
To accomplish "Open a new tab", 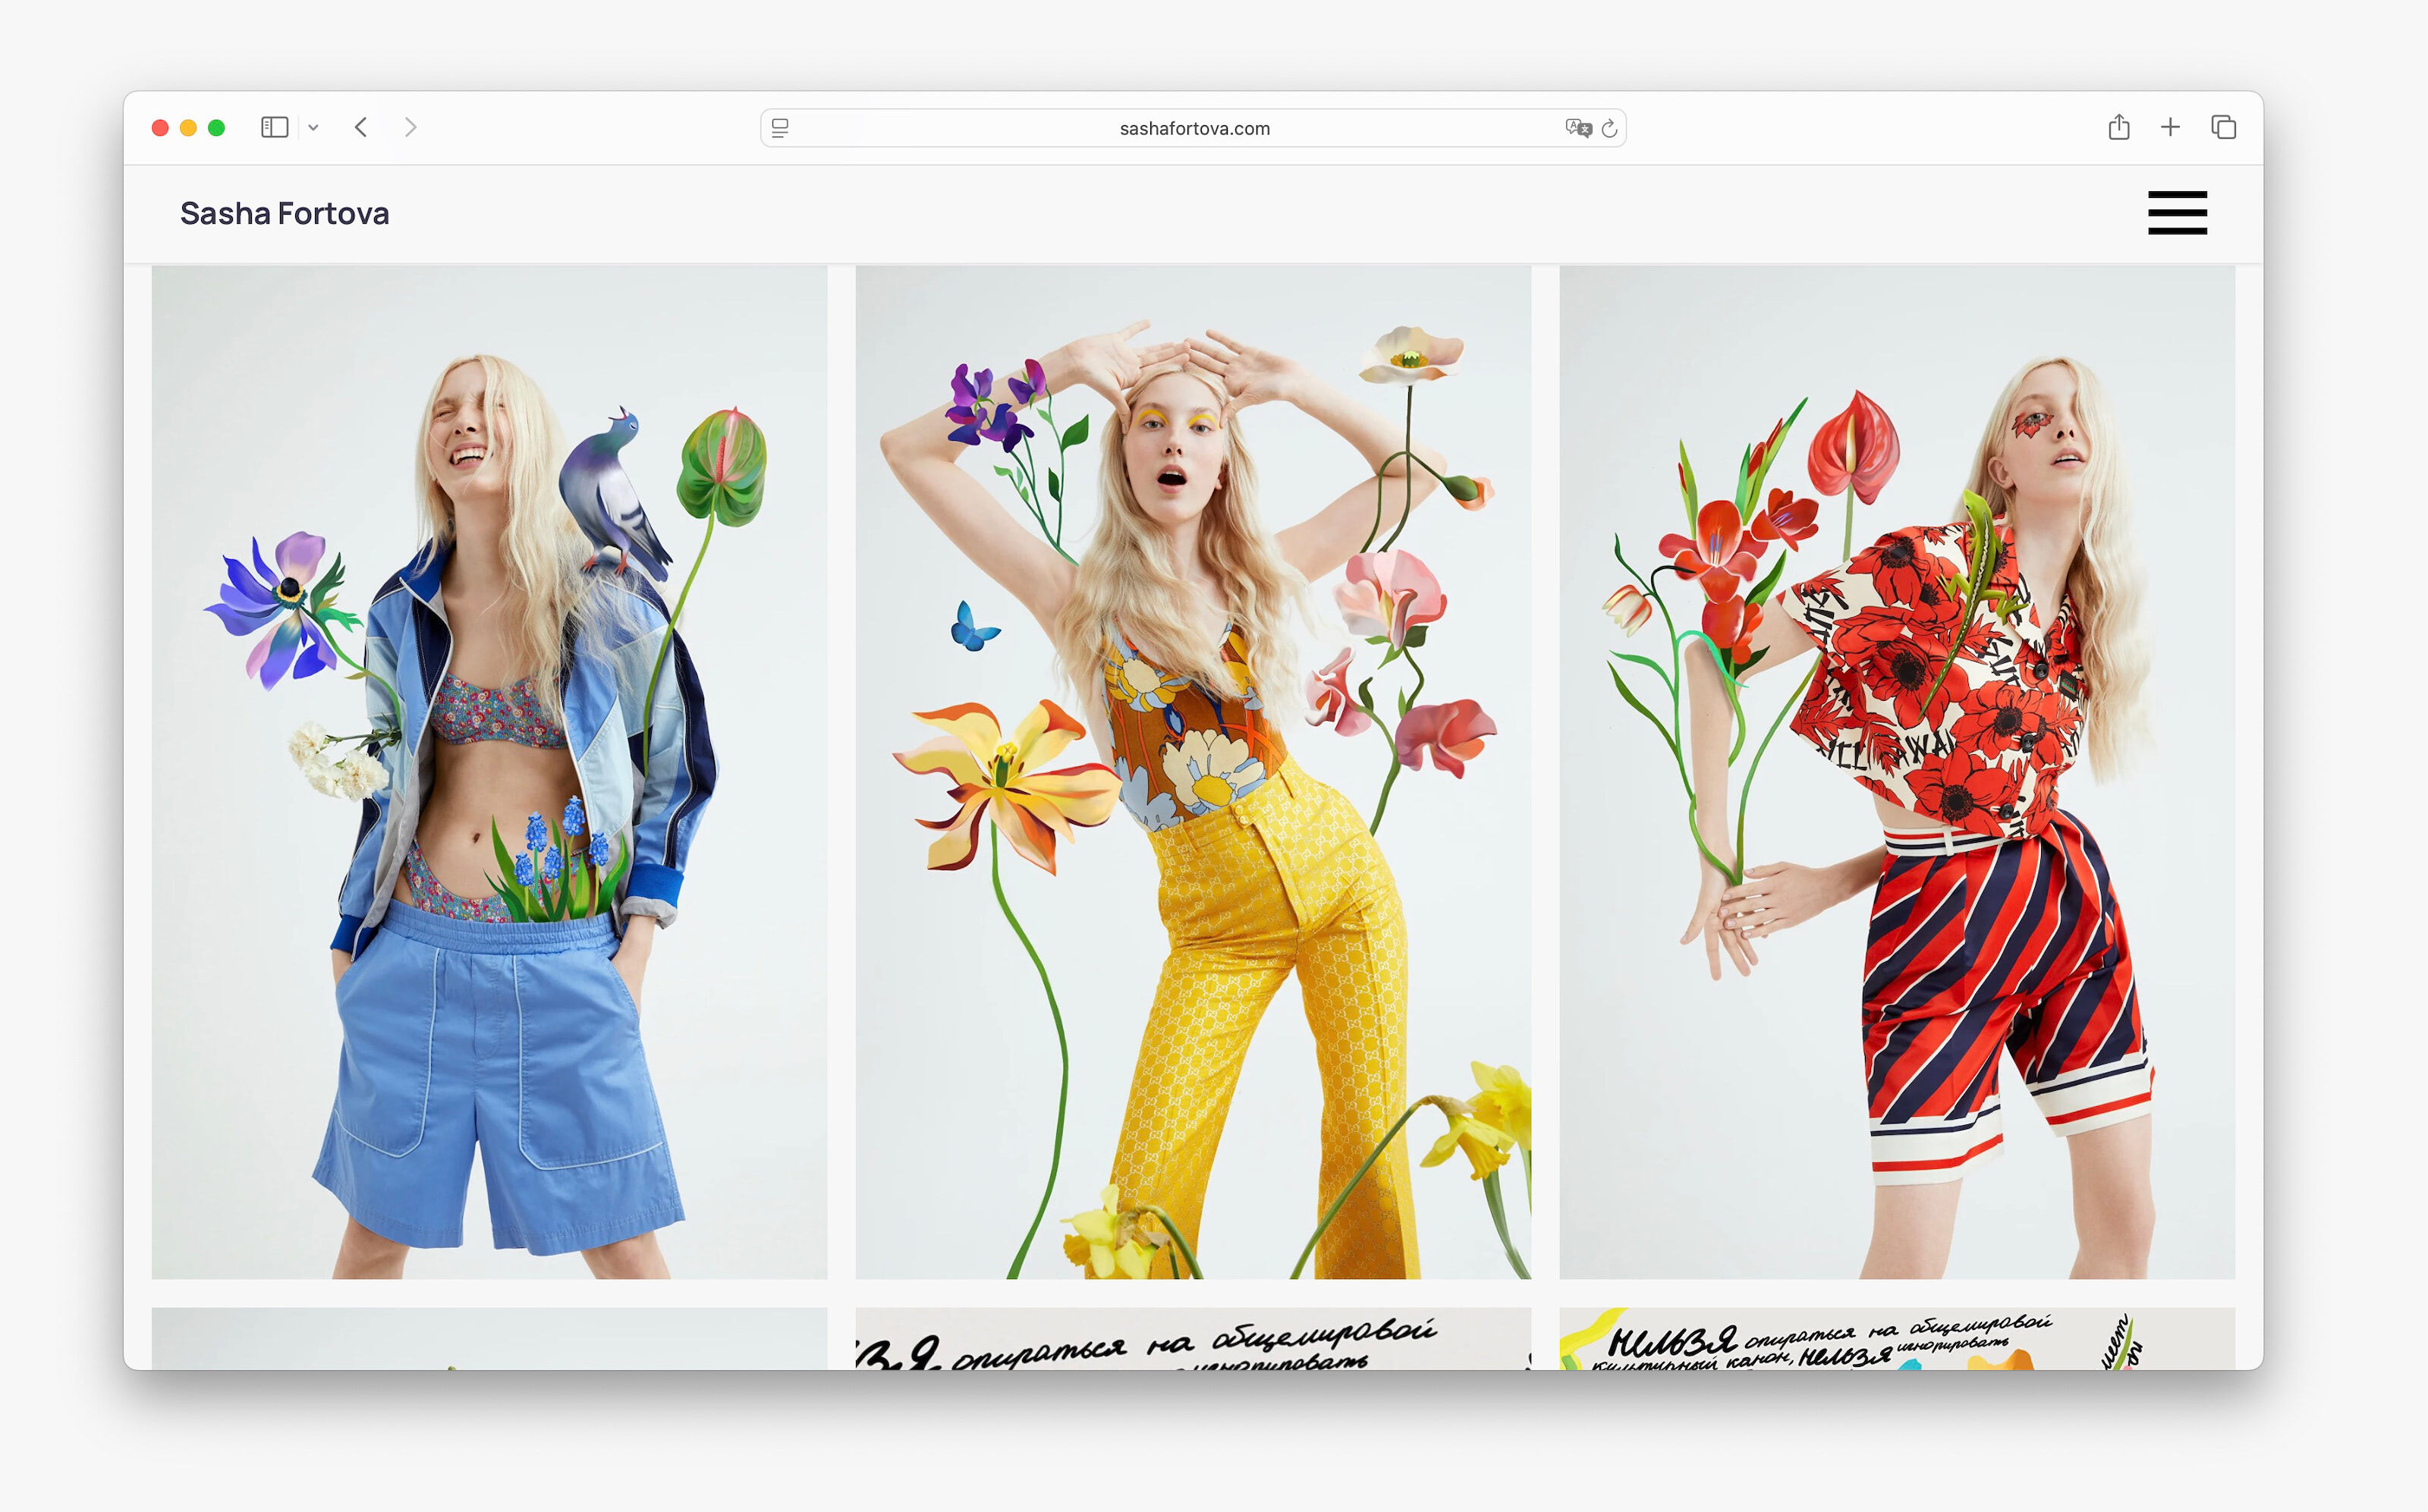I will [x=2170, y=127].
